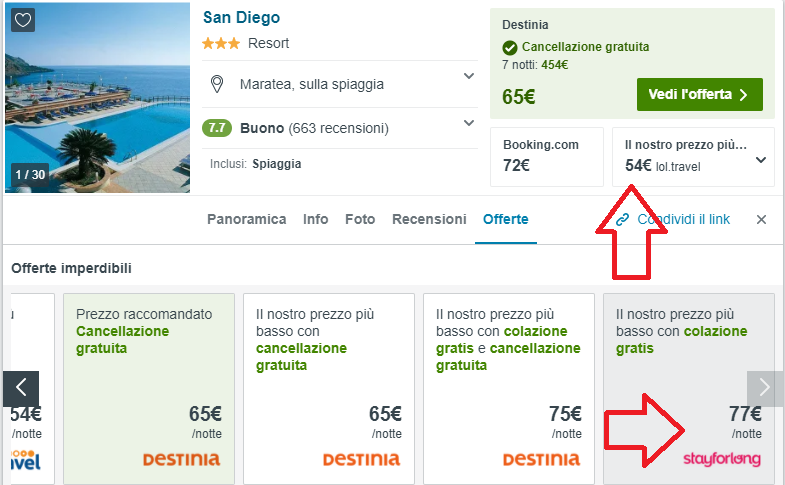The width and height of the screenshot is (785, 485).
Task: Click the green 7.7 rating badge
Action: point(217,128)
